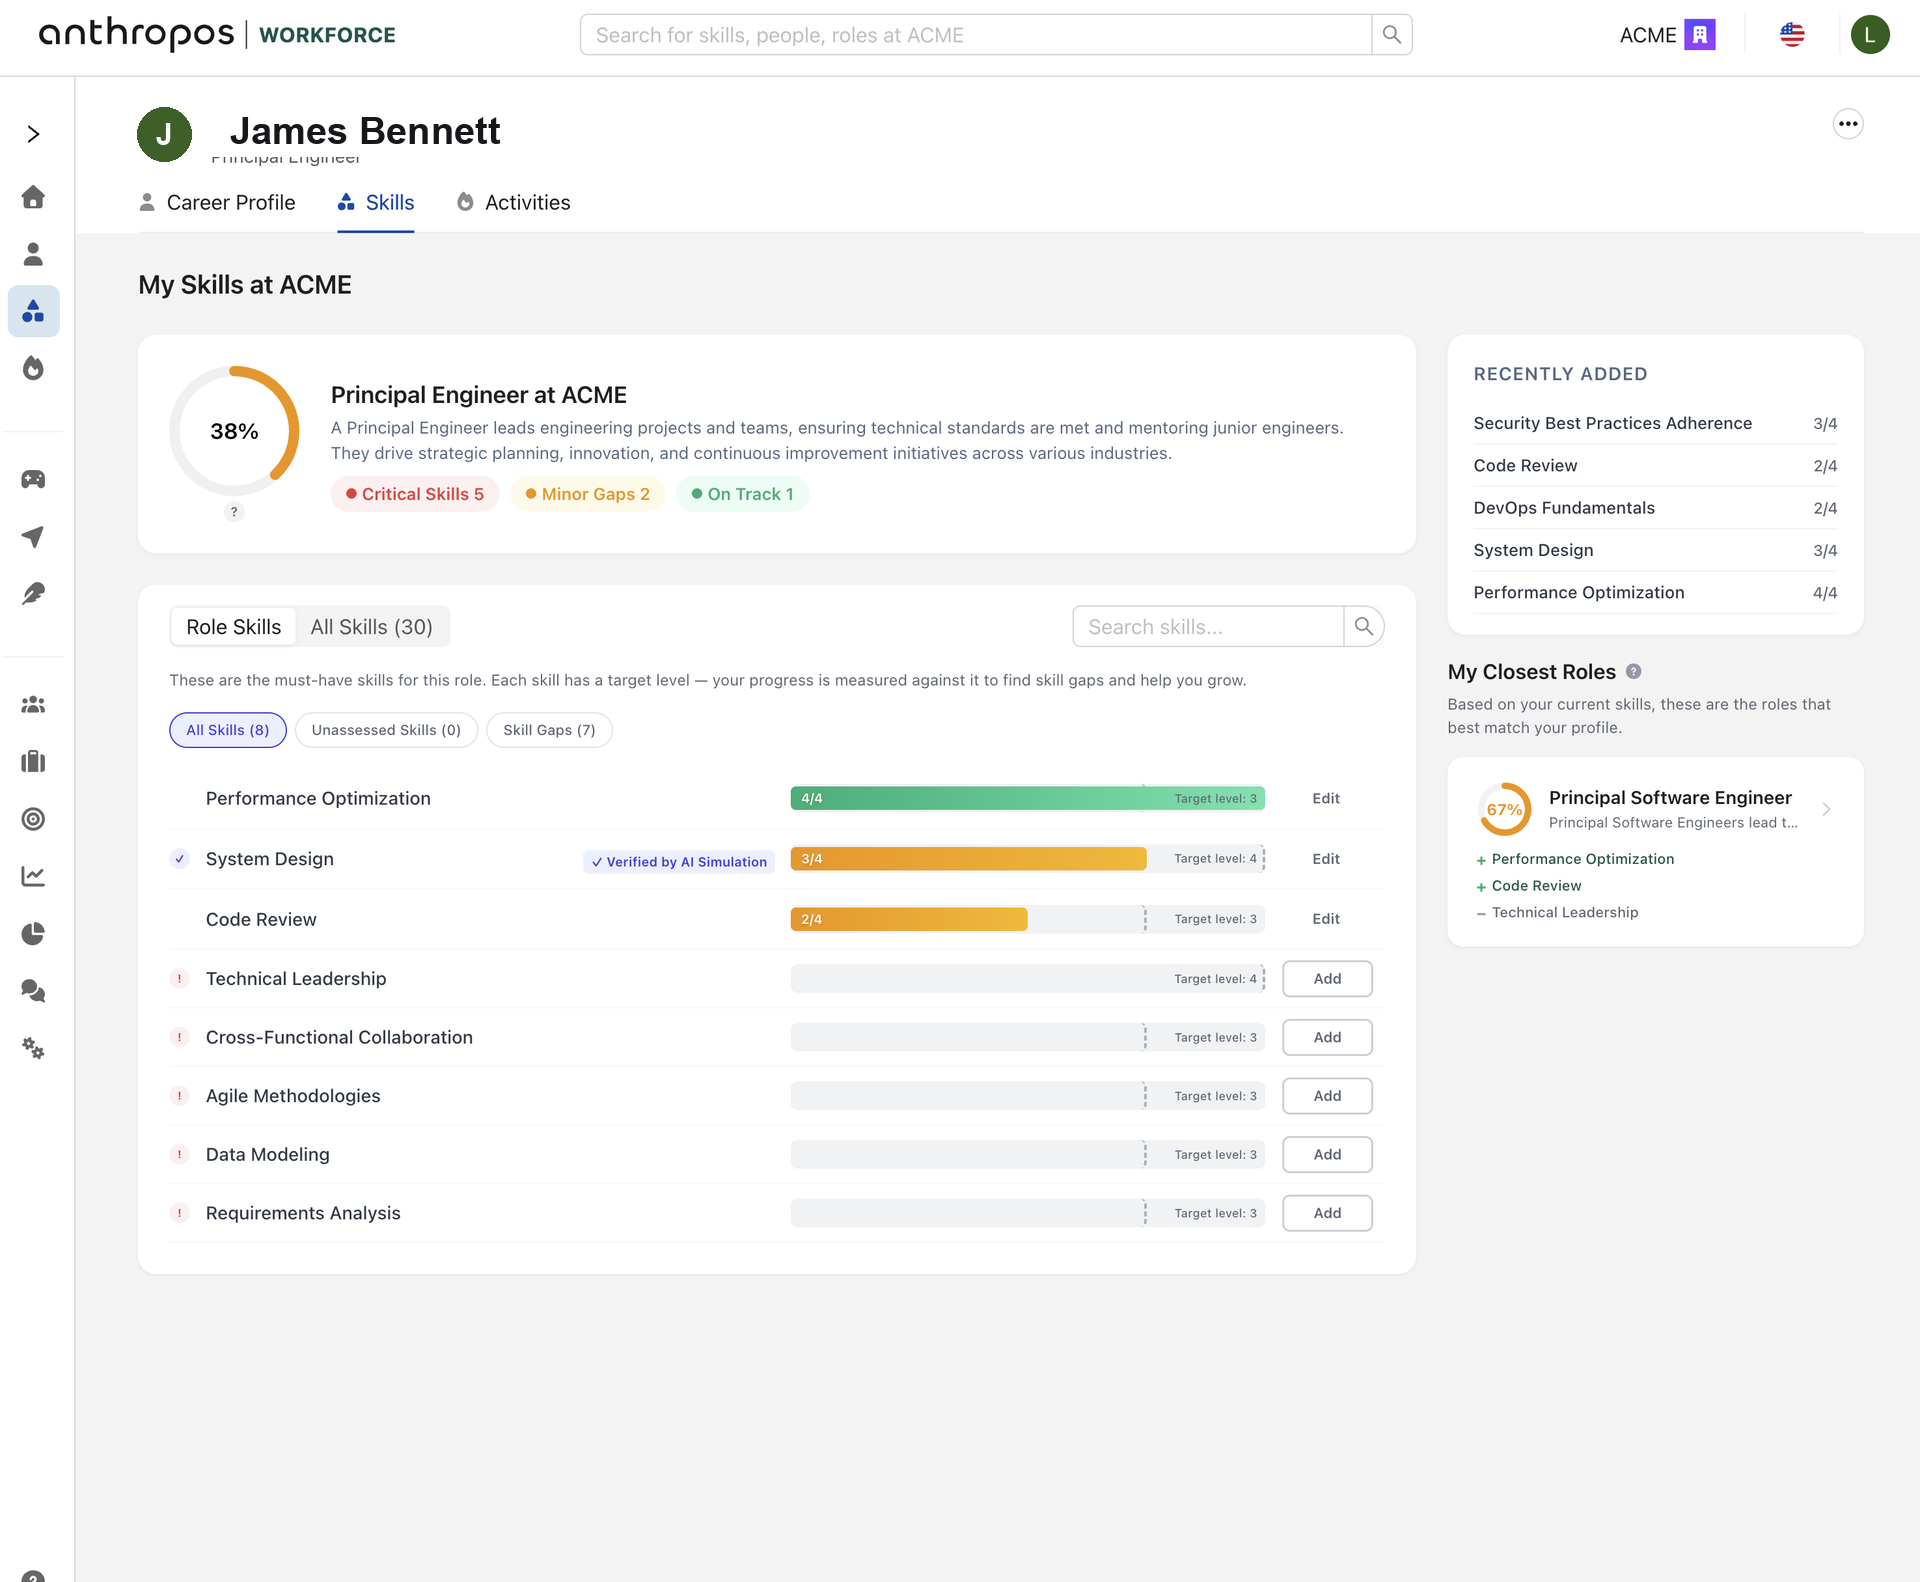Toggle the All Skills (8) filter chip
1920x1582 pixels.
pos(227,730)
